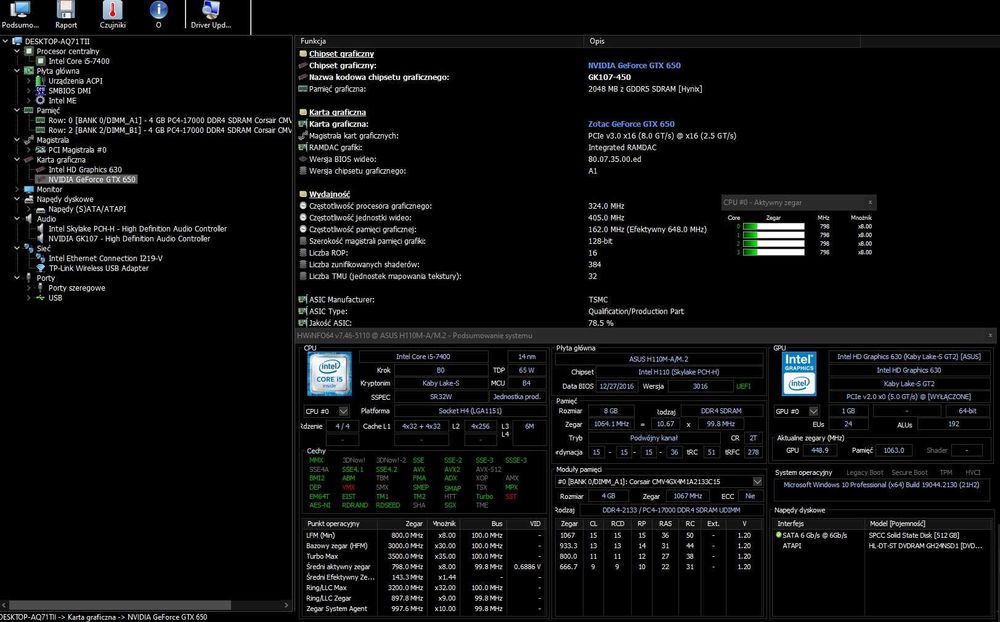Open the Czujniki sensors toolbar icon

pyautogui.click(x=112, y=15)
